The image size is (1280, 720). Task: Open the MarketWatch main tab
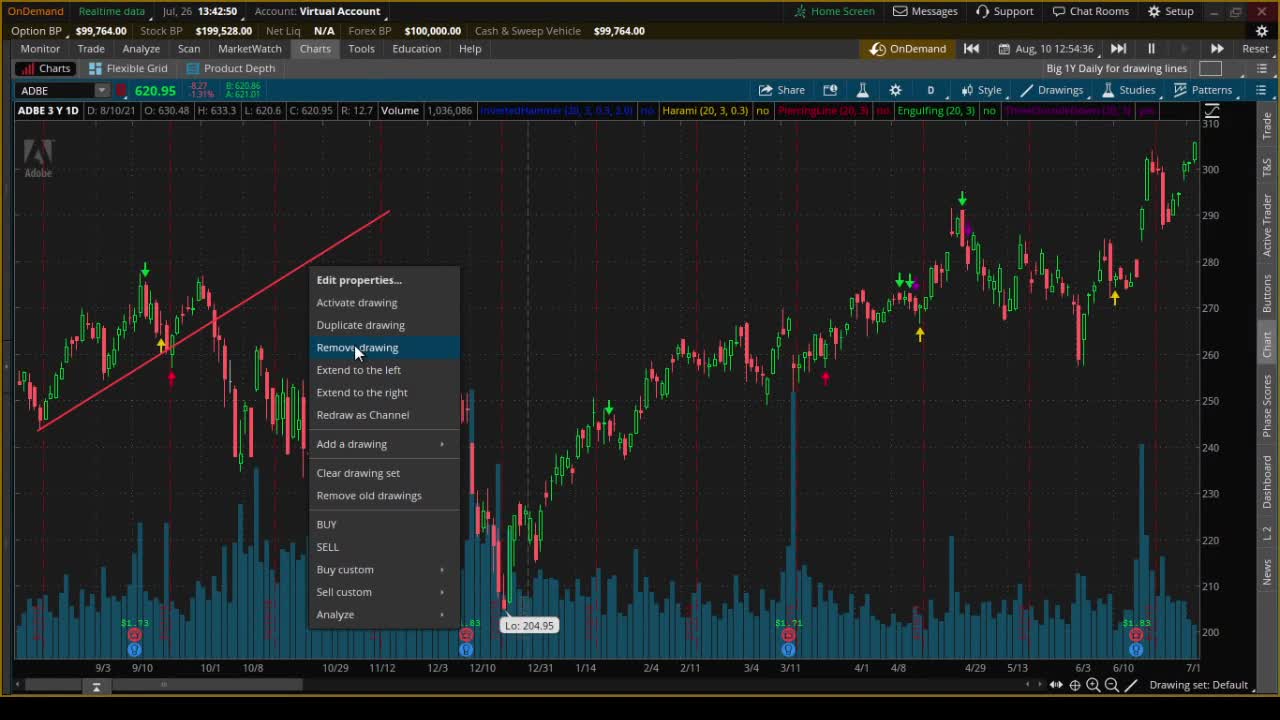pyautogui.click(x=250, y=49)
